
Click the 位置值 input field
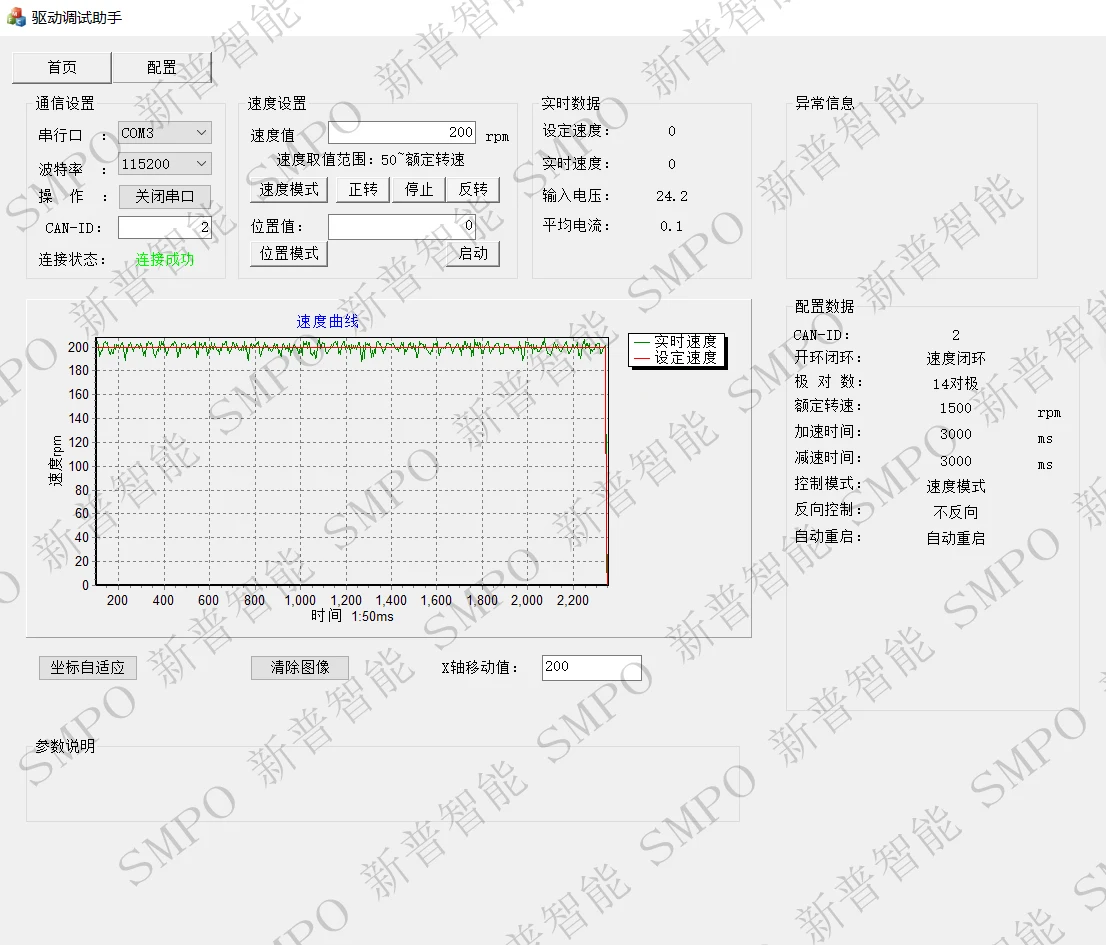(401, 226)
